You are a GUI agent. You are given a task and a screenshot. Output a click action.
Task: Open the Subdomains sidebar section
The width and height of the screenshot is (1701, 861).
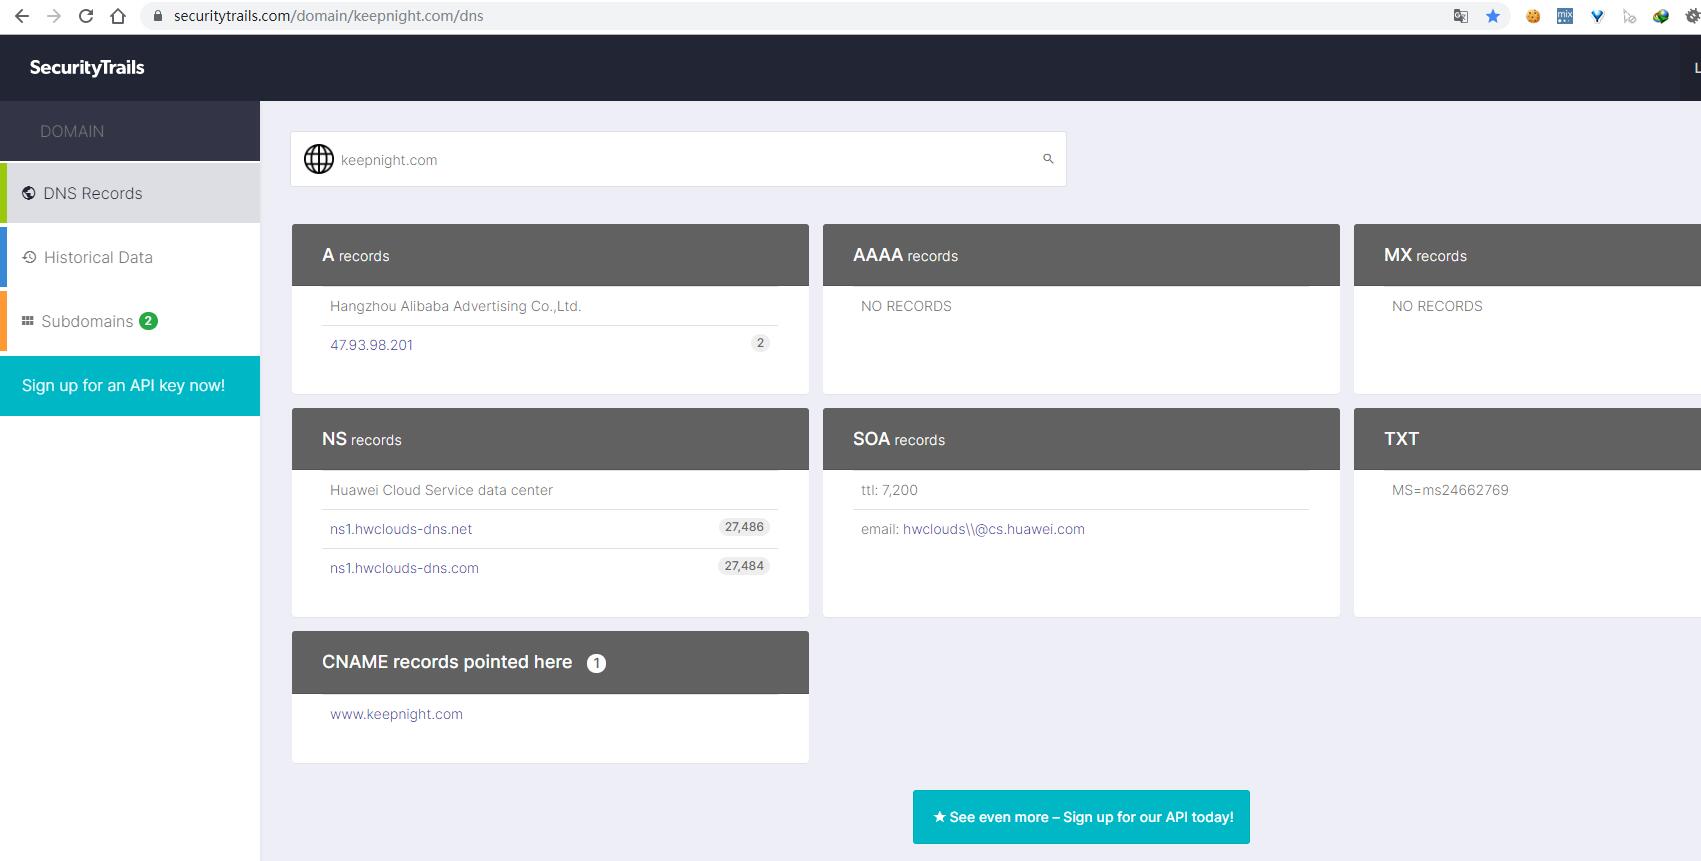click(130, 321)
